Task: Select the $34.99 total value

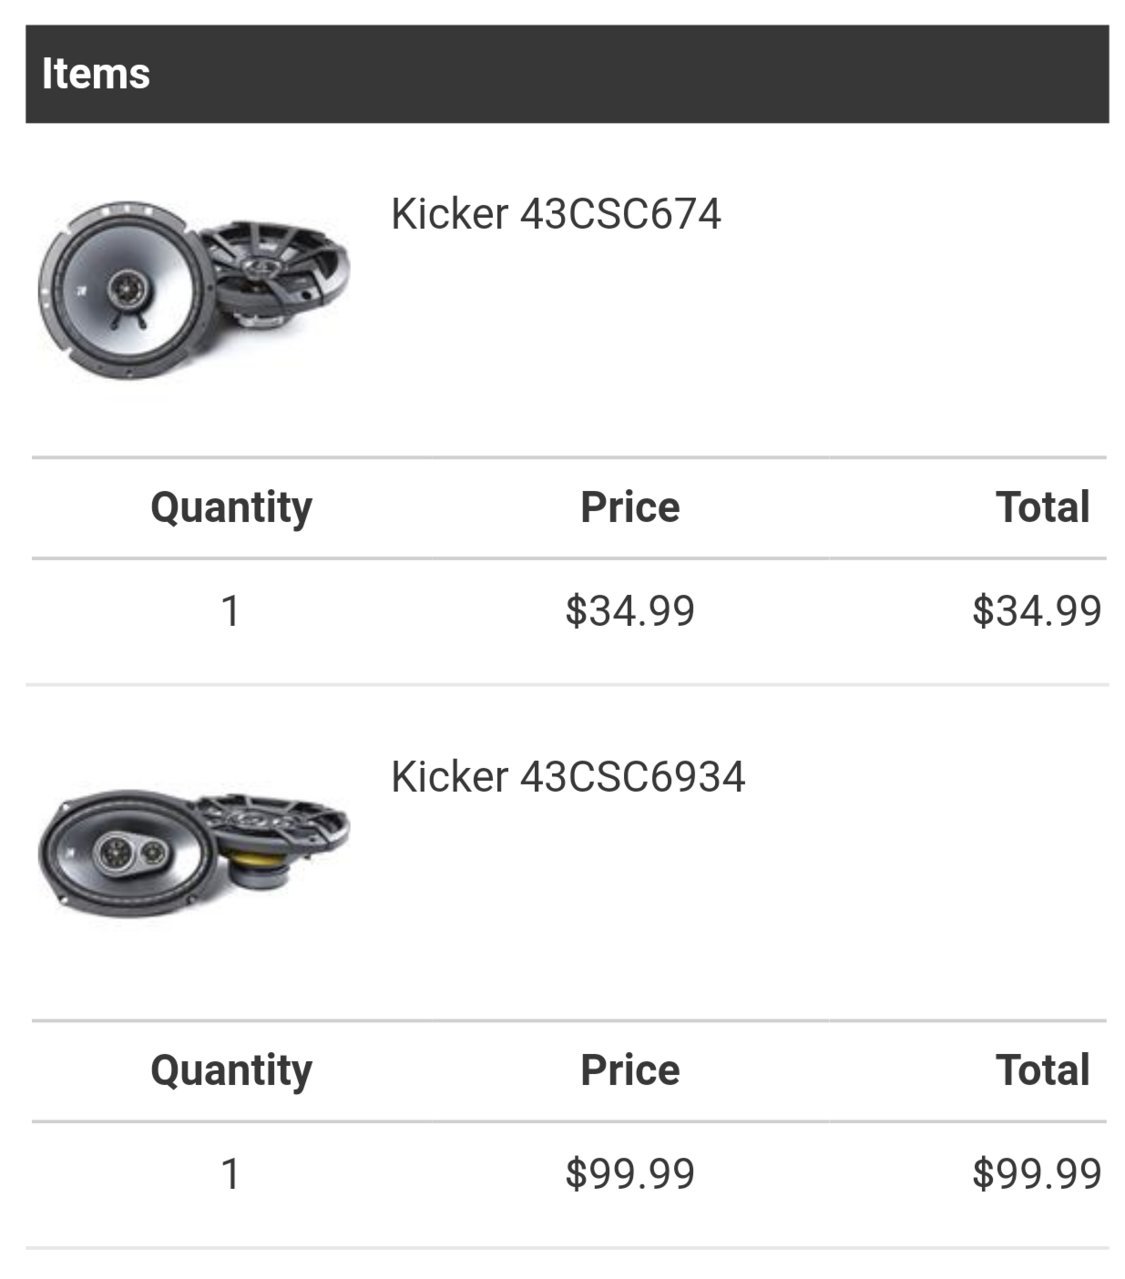Action: [1037, 610]
